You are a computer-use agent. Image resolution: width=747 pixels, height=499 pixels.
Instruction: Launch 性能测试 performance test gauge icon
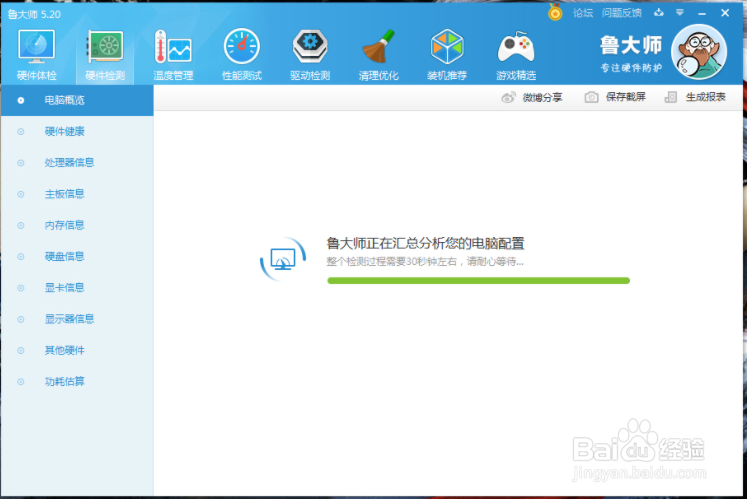point(242,46)
